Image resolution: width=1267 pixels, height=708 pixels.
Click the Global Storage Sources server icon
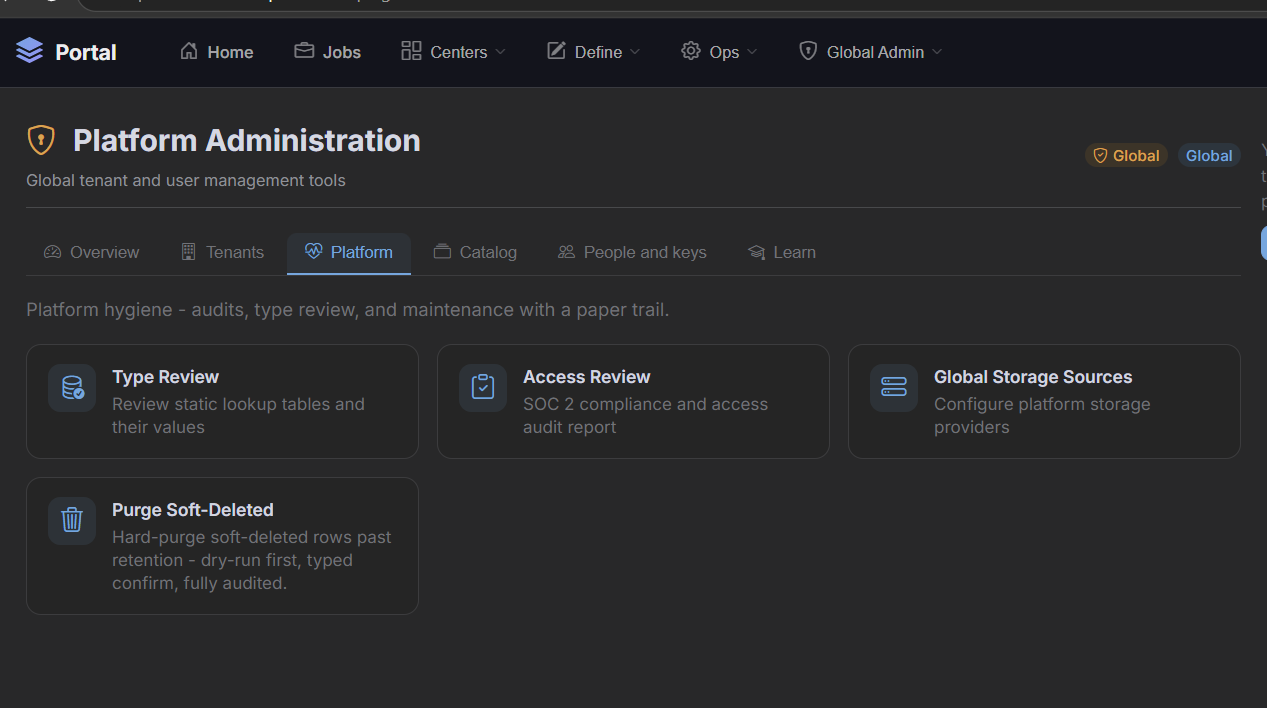[x=894, y=388]
